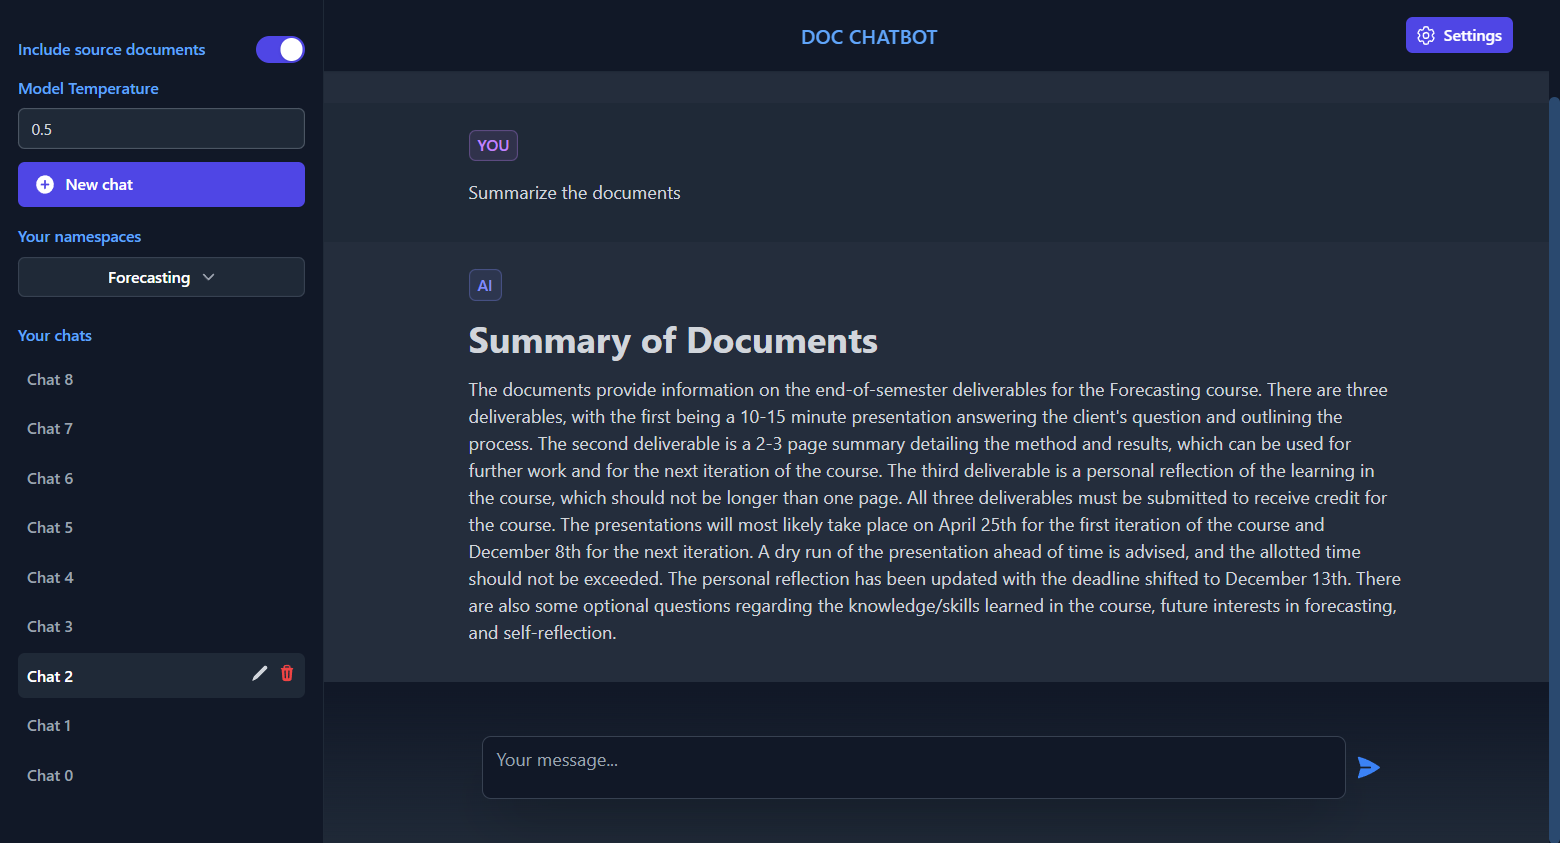Start a New chat

160,184
